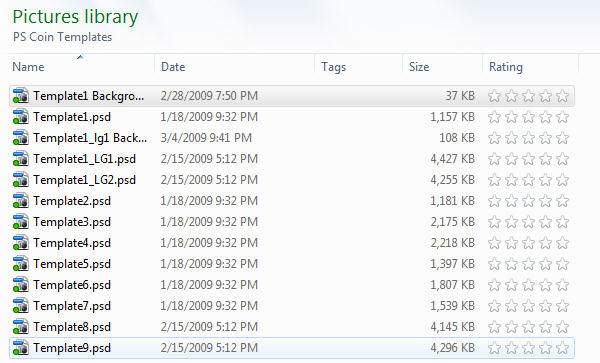Select the Template4.psd file name

72,243
